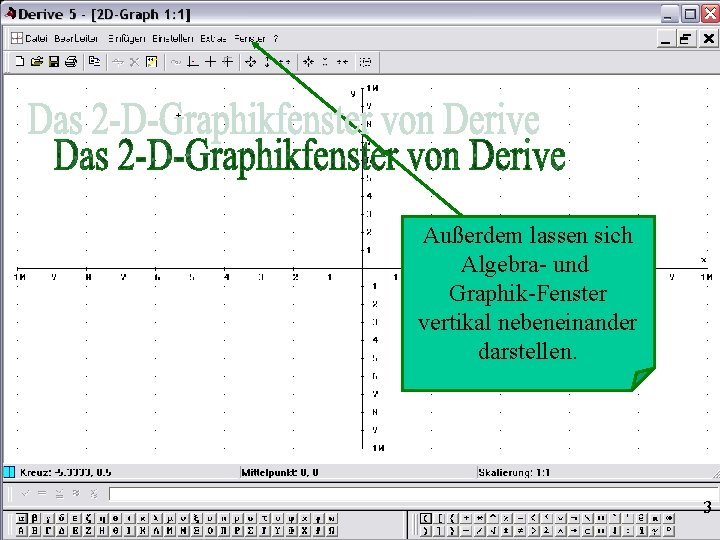
Task: Insert Greek capital Gamma symbol
Action: [x=48, y=531]
